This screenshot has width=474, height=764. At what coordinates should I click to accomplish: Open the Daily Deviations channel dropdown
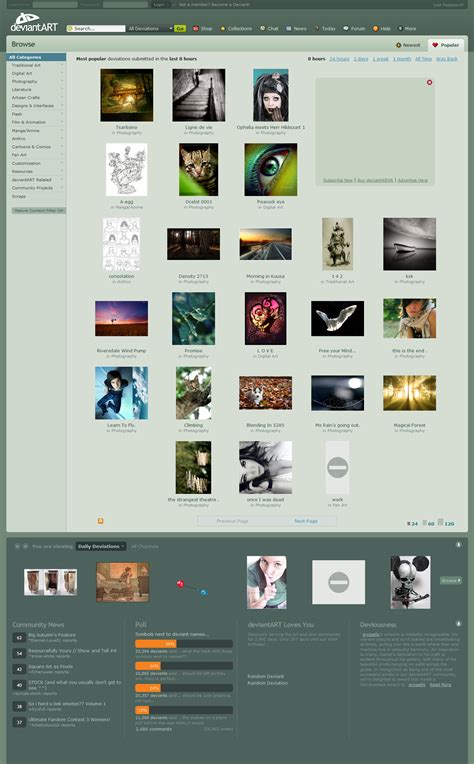pyautogui.click(x=101, y=546)
